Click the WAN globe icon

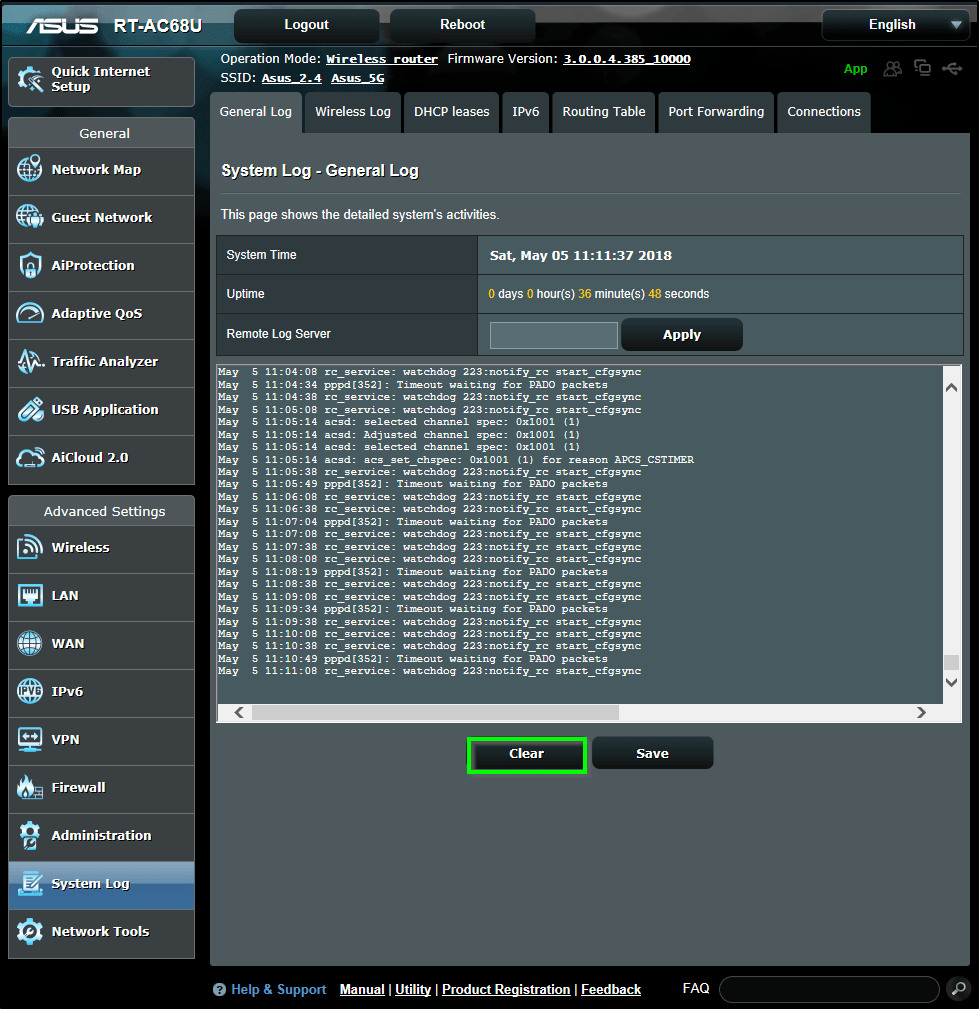coord(30,643)
